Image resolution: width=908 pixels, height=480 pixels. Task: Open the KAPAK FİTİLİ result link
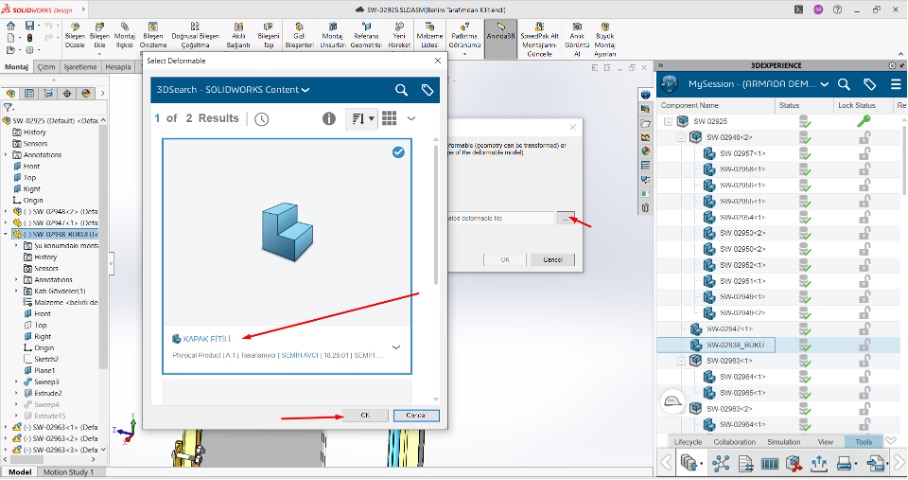click(x=207, y=339)
